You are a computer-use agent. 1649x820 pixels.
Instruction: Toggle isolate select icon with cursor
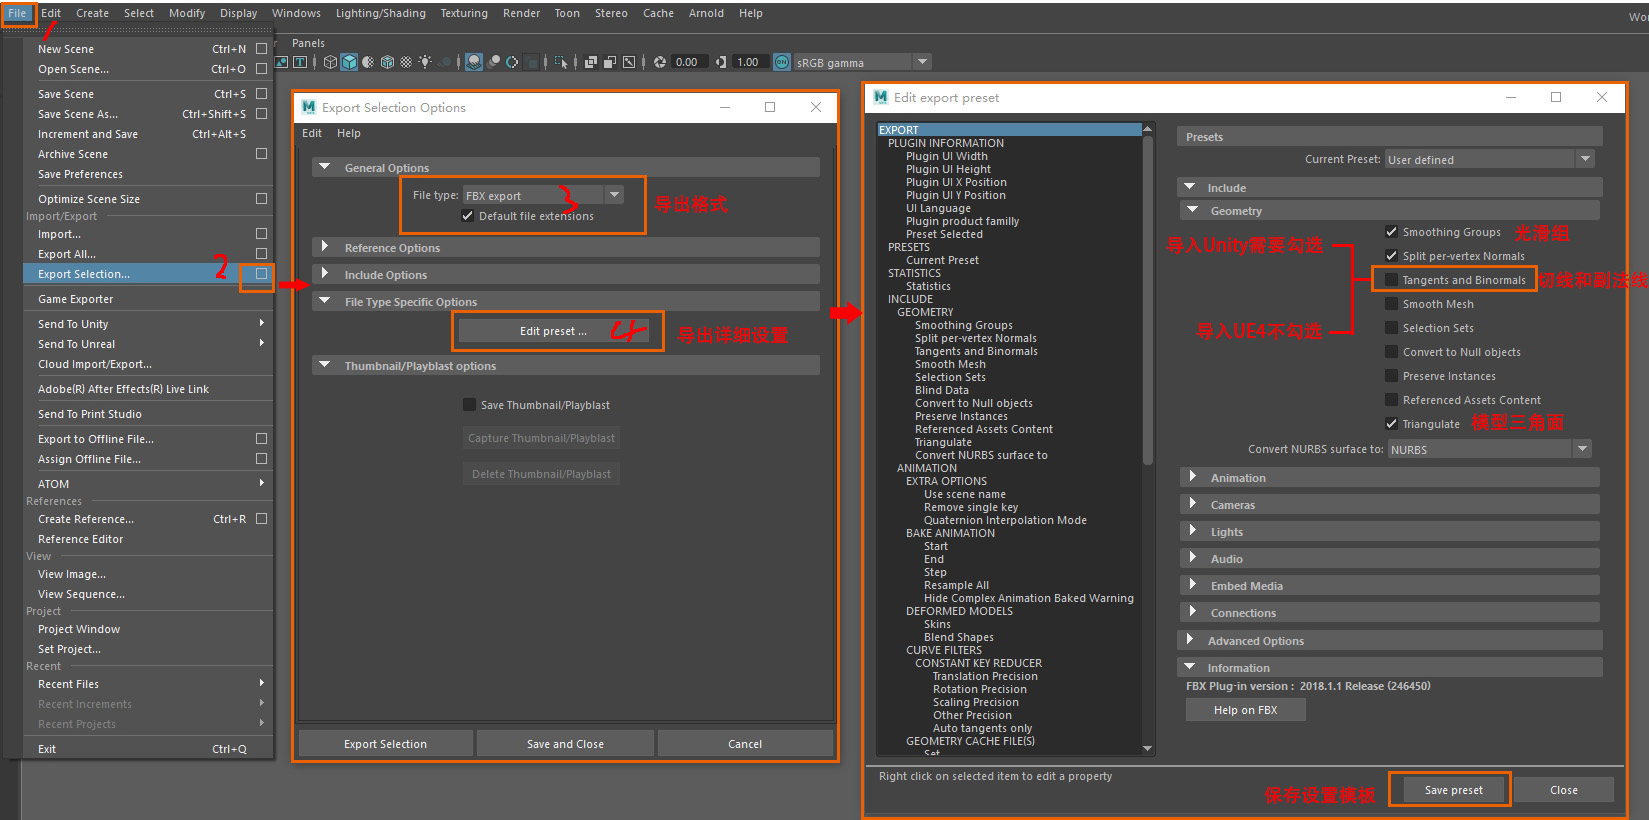(x=561, y=62)
